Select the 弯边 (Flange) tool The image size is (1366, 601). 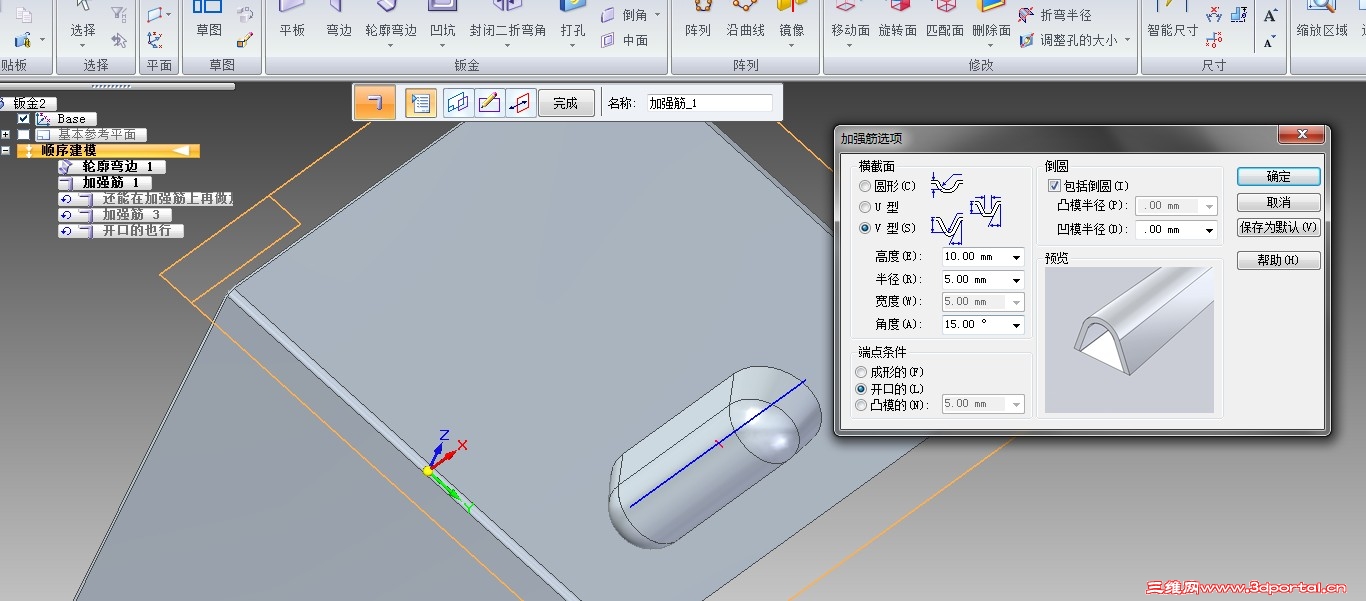coord(339,20)
